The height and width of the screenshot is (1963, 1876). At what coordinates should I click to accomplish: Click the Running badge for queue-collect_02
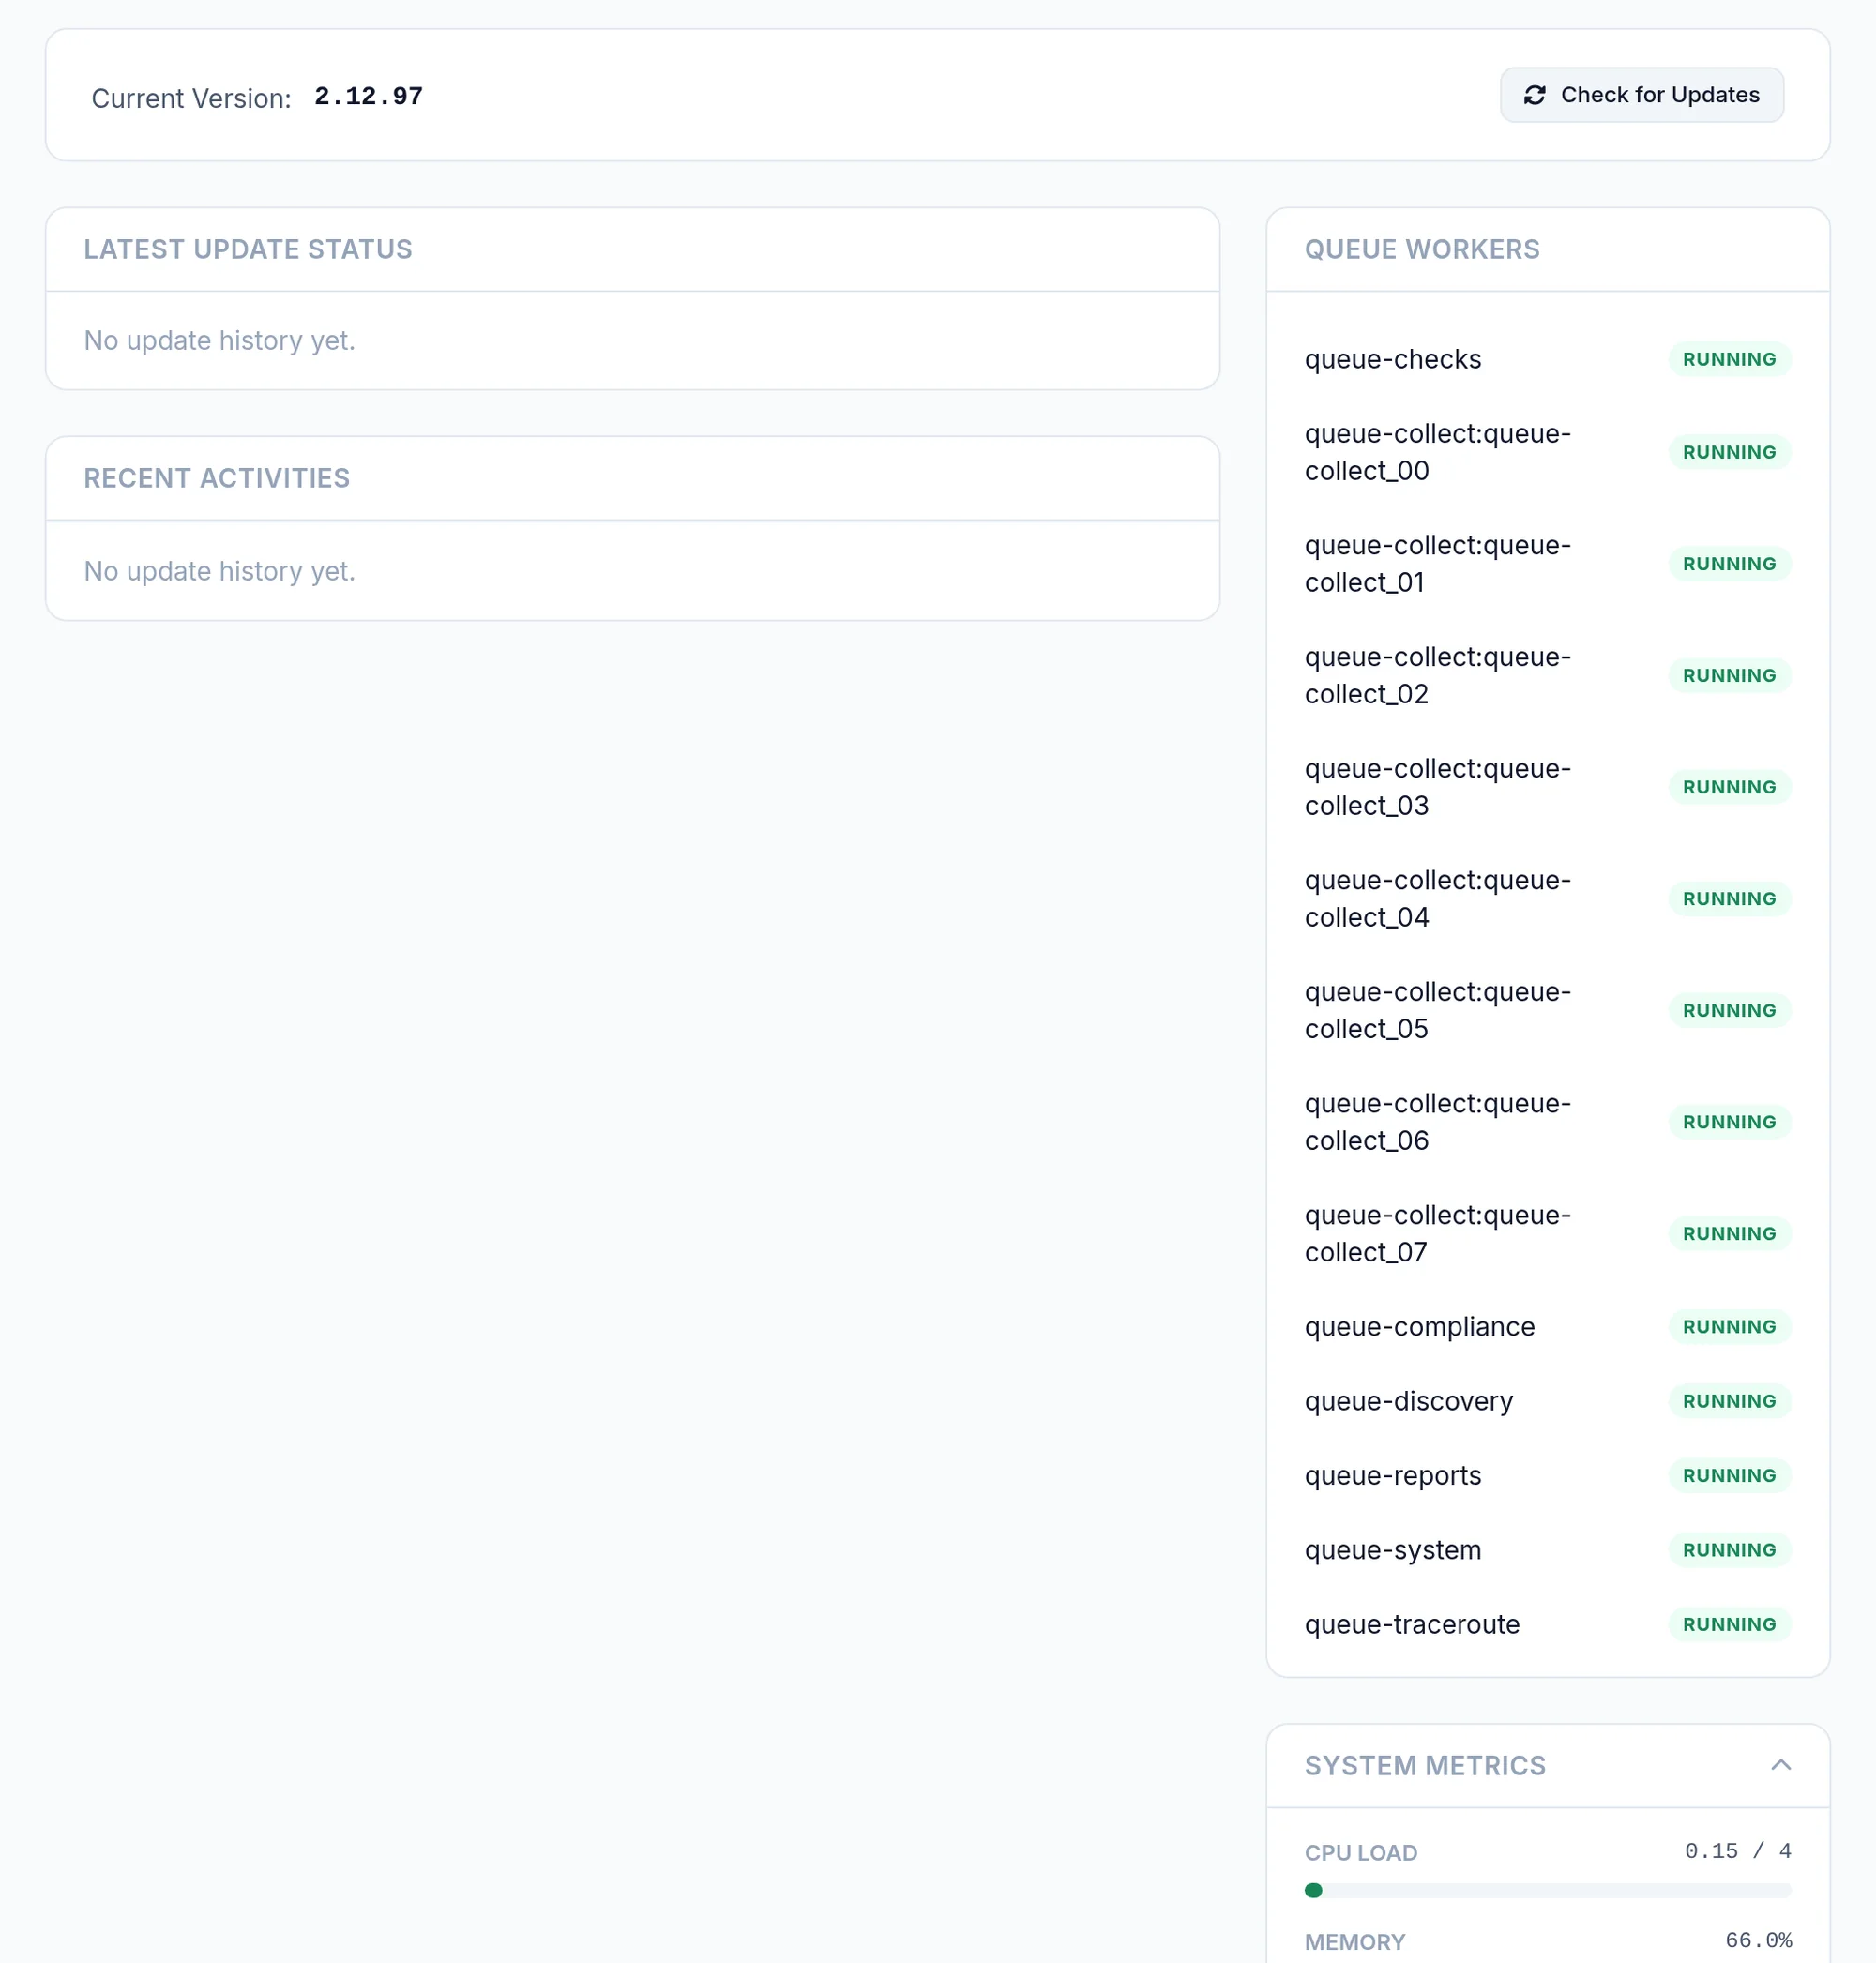click(1729, 675)
